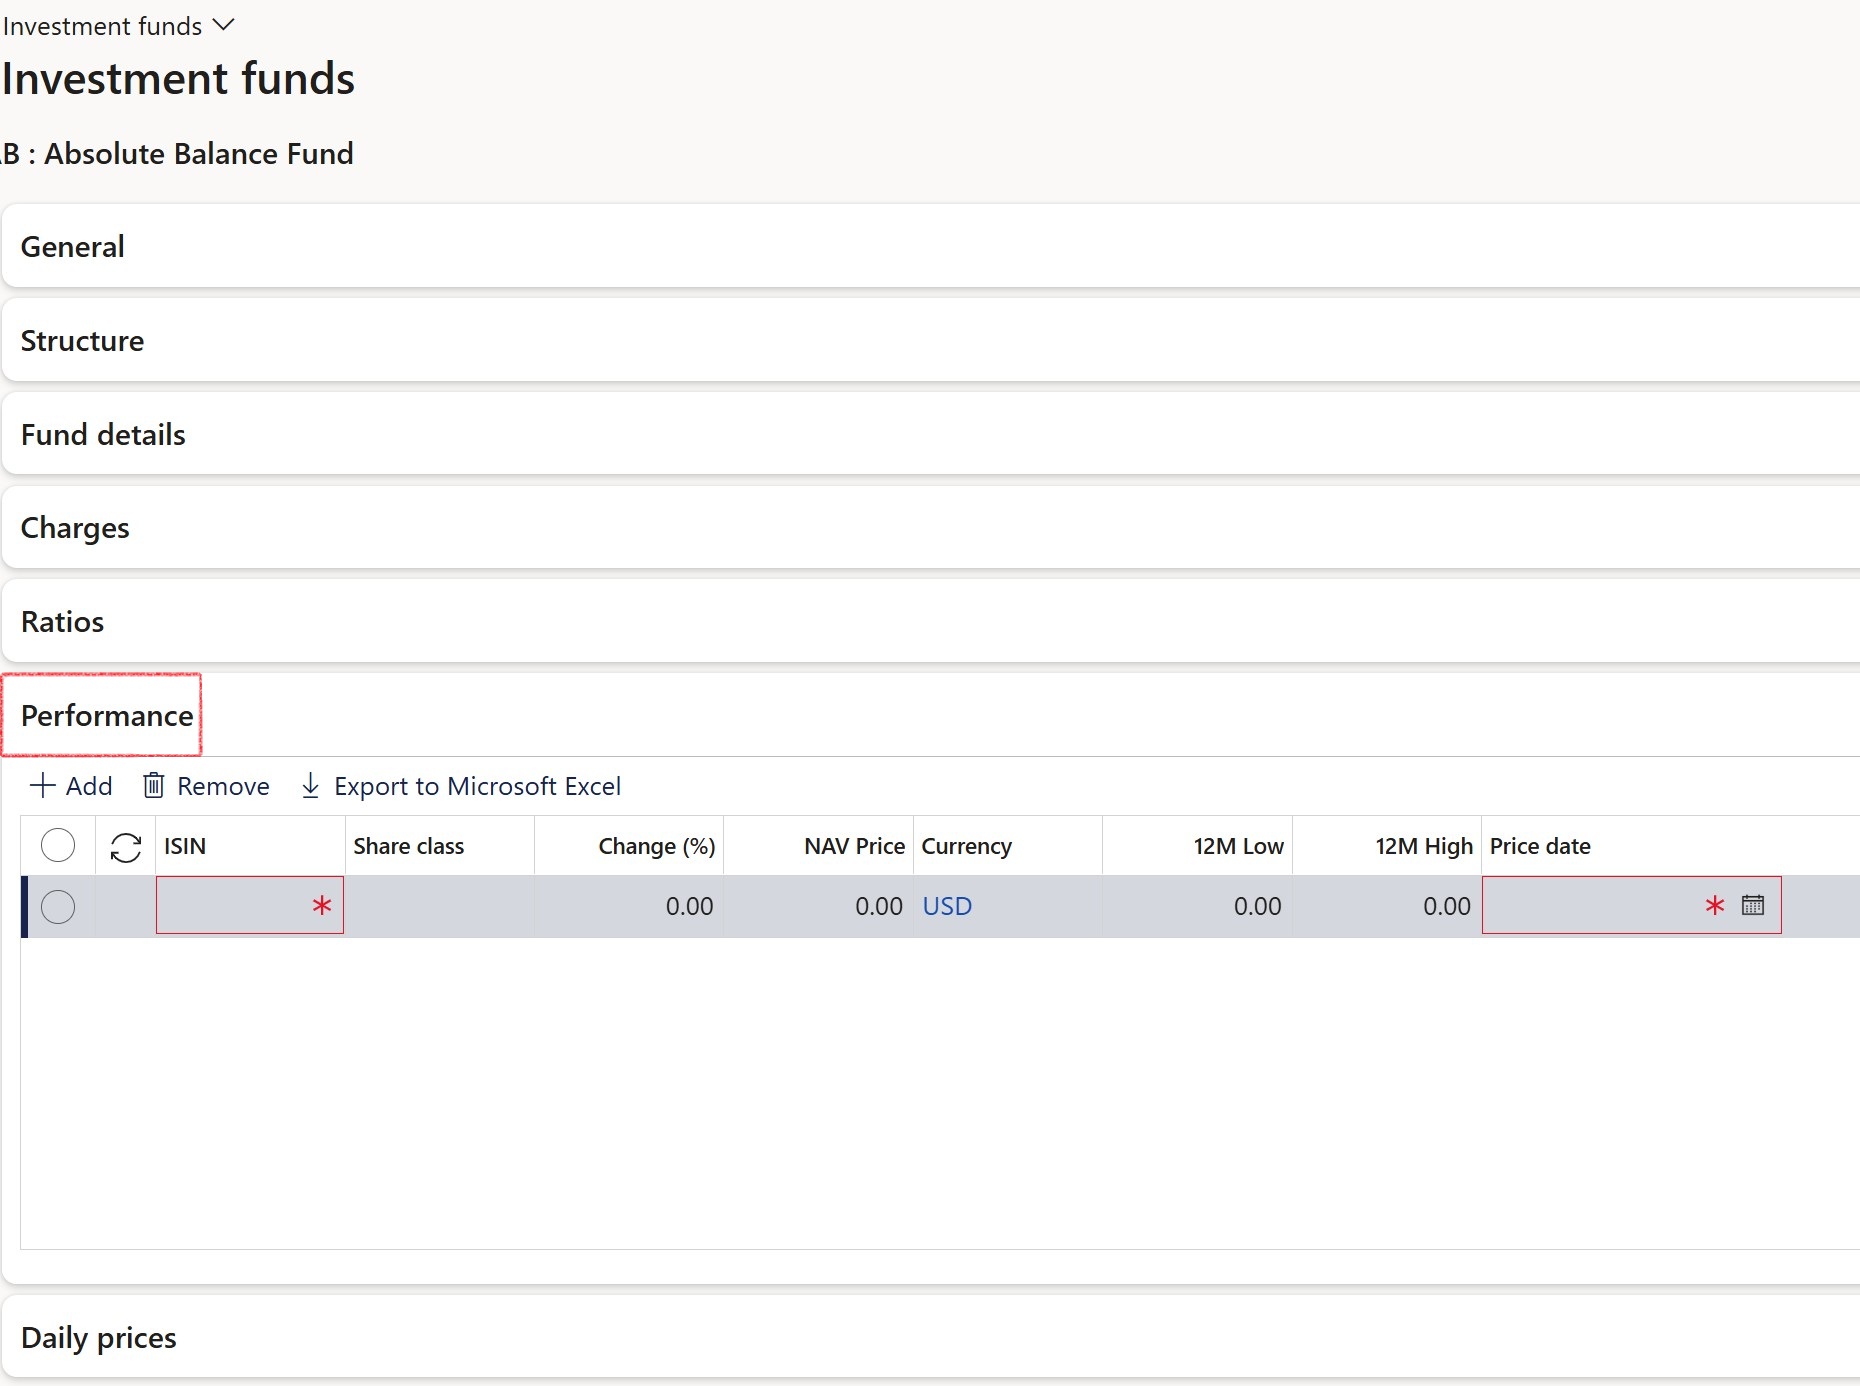Screen dimensions: 1860x1386
Task: Click the refresh icon in grid header
Action: coord(126,847)
